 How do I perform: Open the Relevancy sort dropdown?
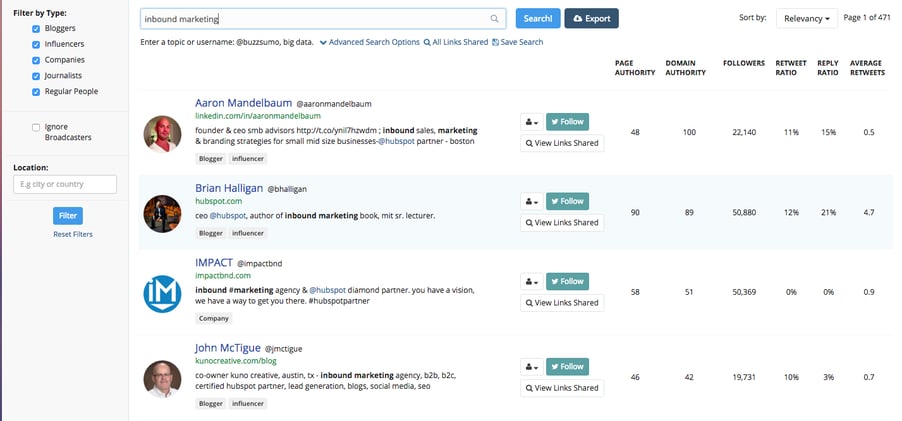807,18
